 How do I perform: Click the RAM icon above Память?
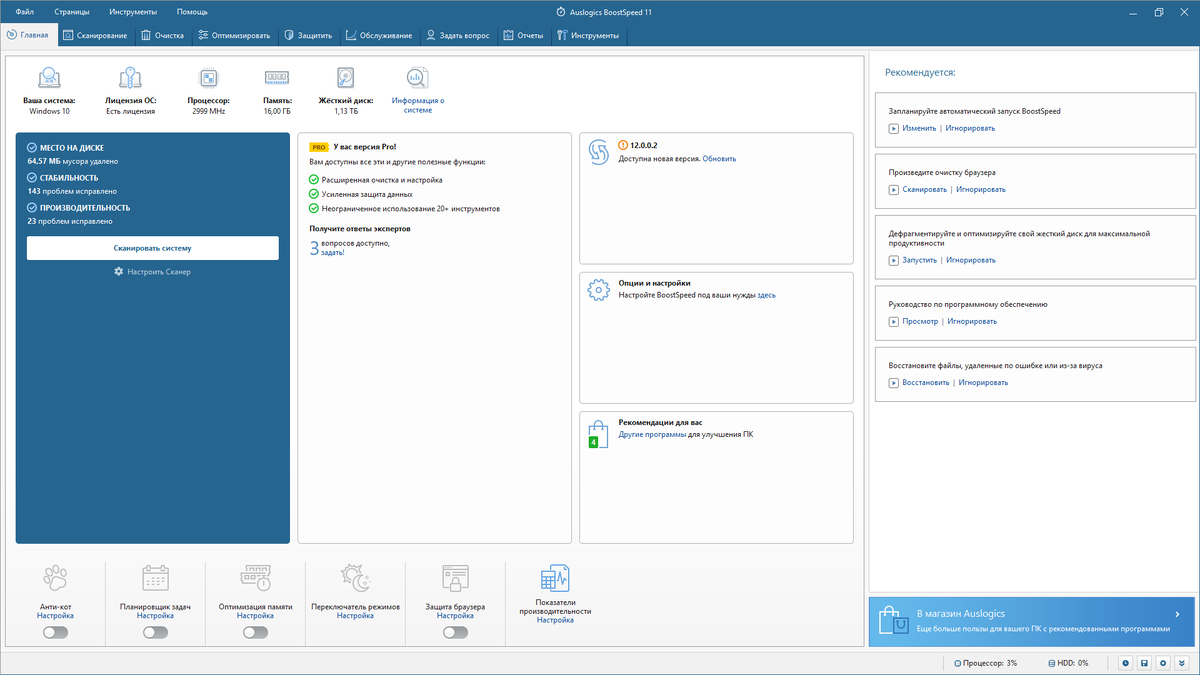[x=277, y=78]
